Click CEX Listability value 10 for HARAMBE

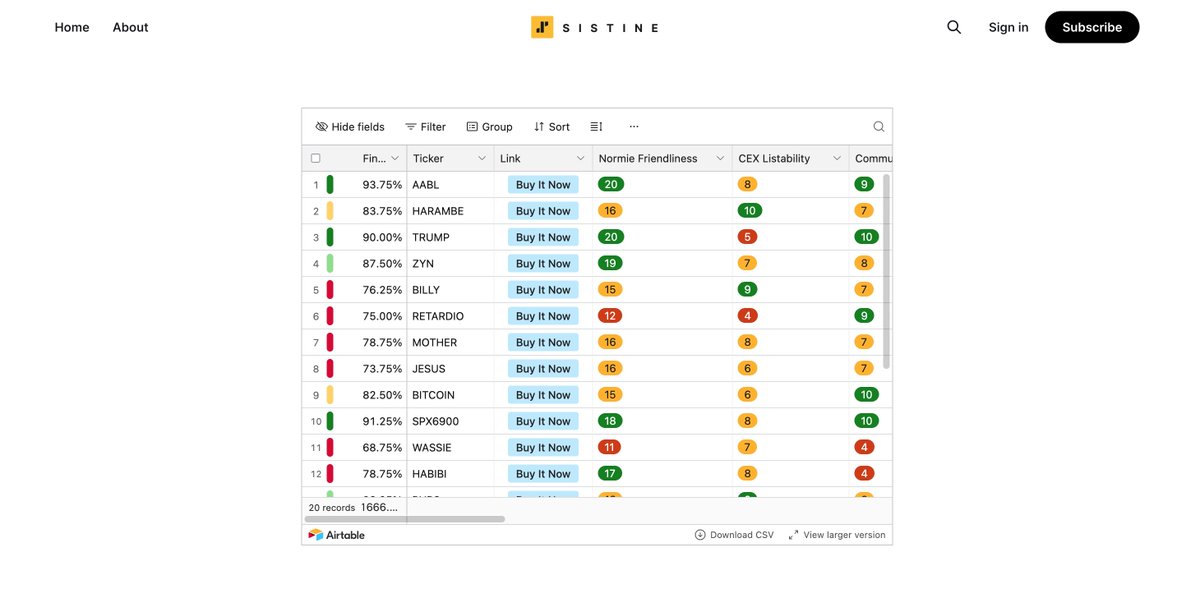click(x=750, y=211)
